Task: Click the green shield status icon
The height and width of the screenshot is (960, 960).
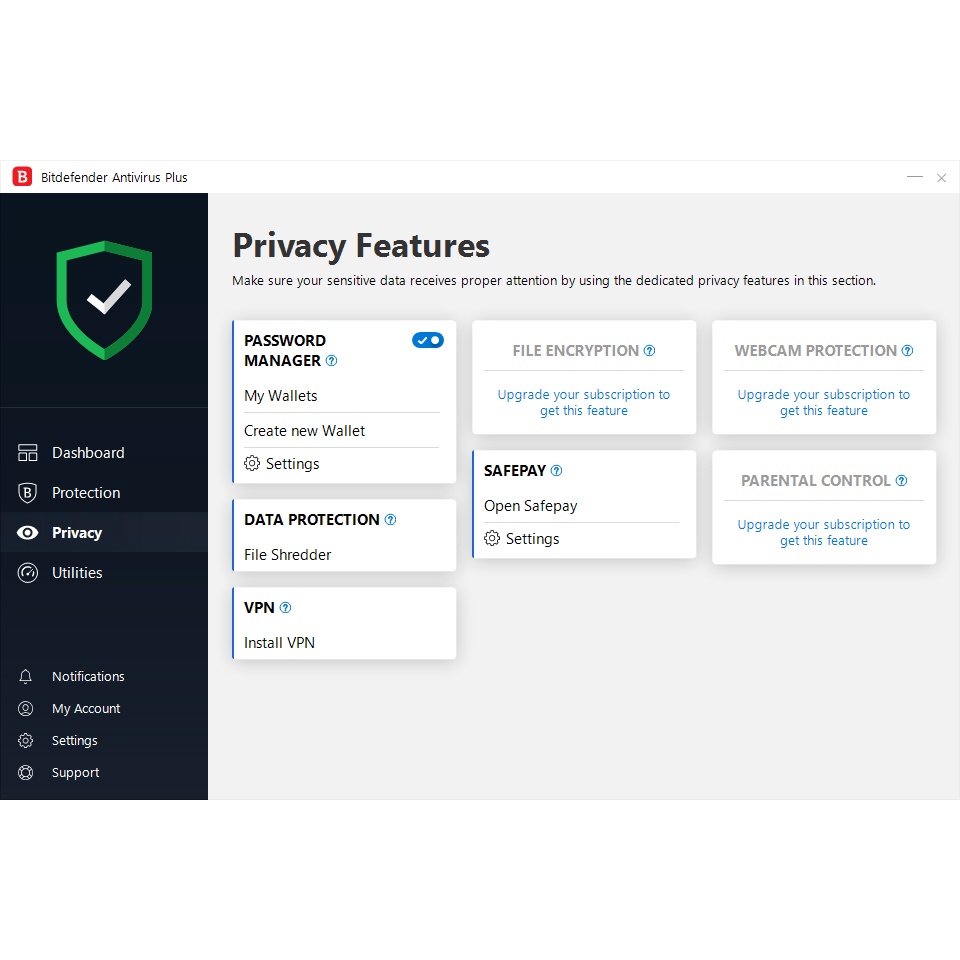Action: click(x=104, y=299)
